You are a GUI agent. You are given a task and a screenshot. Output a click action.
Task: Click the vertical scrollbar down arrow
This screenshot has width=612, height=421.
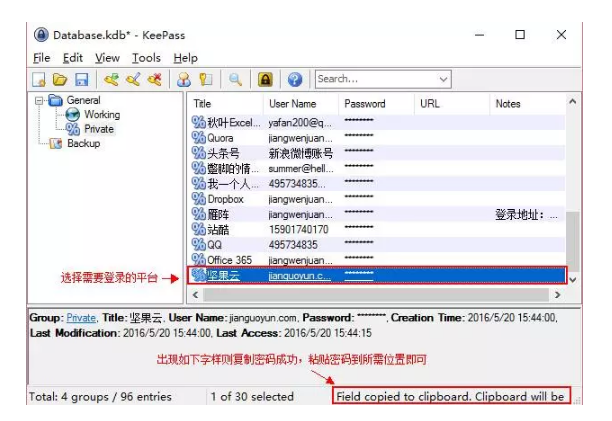pyautogui.click(x=573, y=279)
